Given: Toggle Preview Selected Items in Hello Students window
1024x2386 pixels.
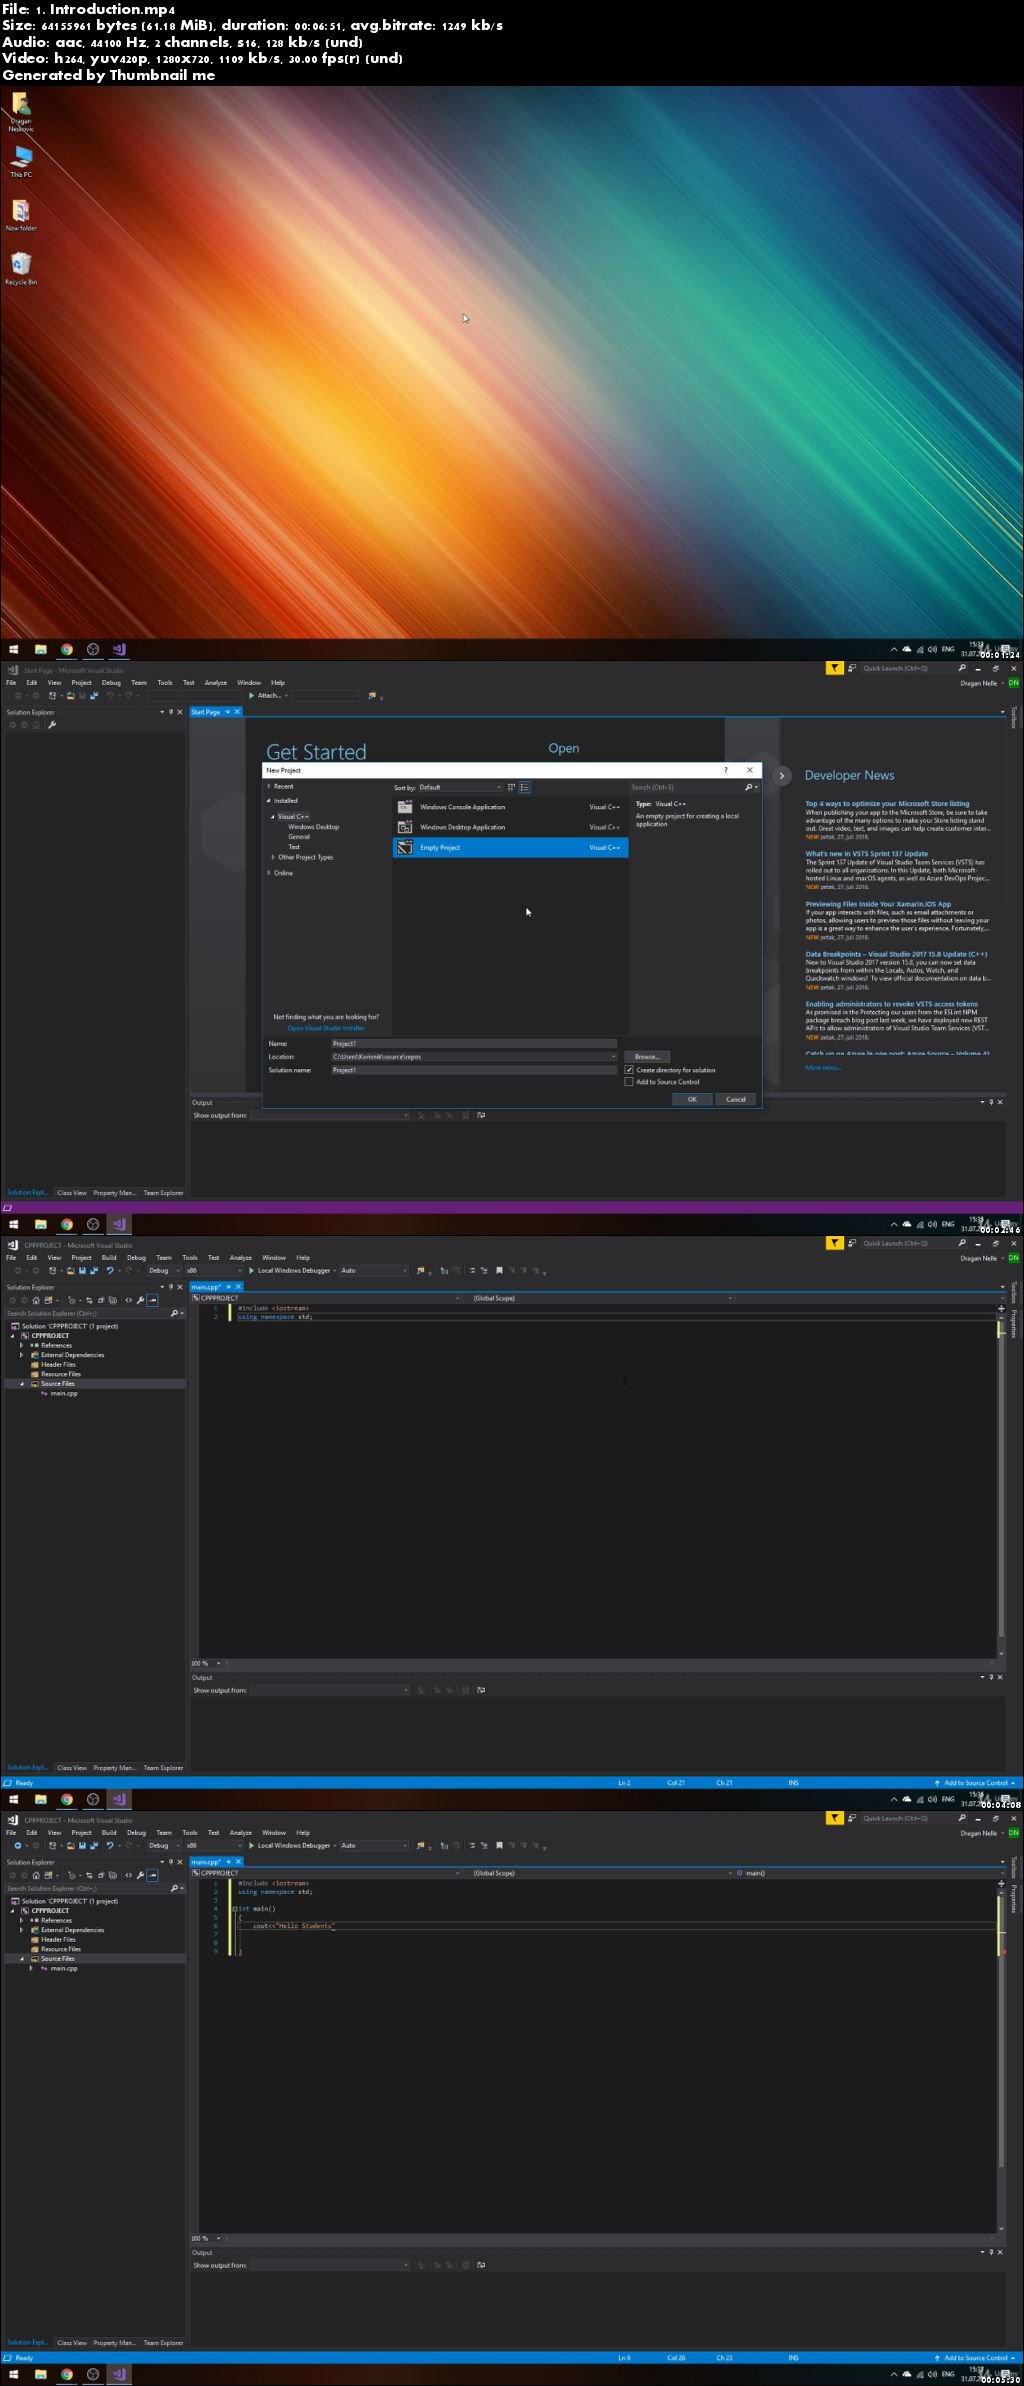Looking at the screenshot, I should click(x=153, y=1875).
